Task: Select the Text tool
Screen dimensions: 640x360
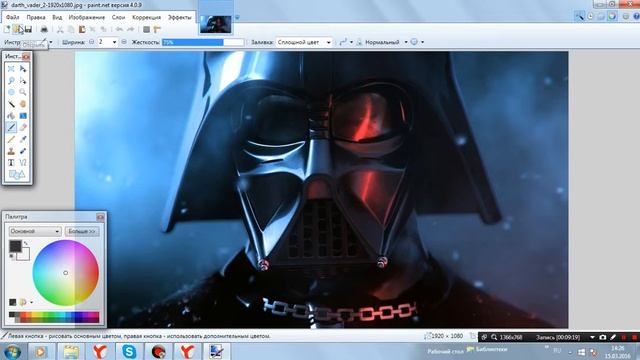Action: click(11, 163)
